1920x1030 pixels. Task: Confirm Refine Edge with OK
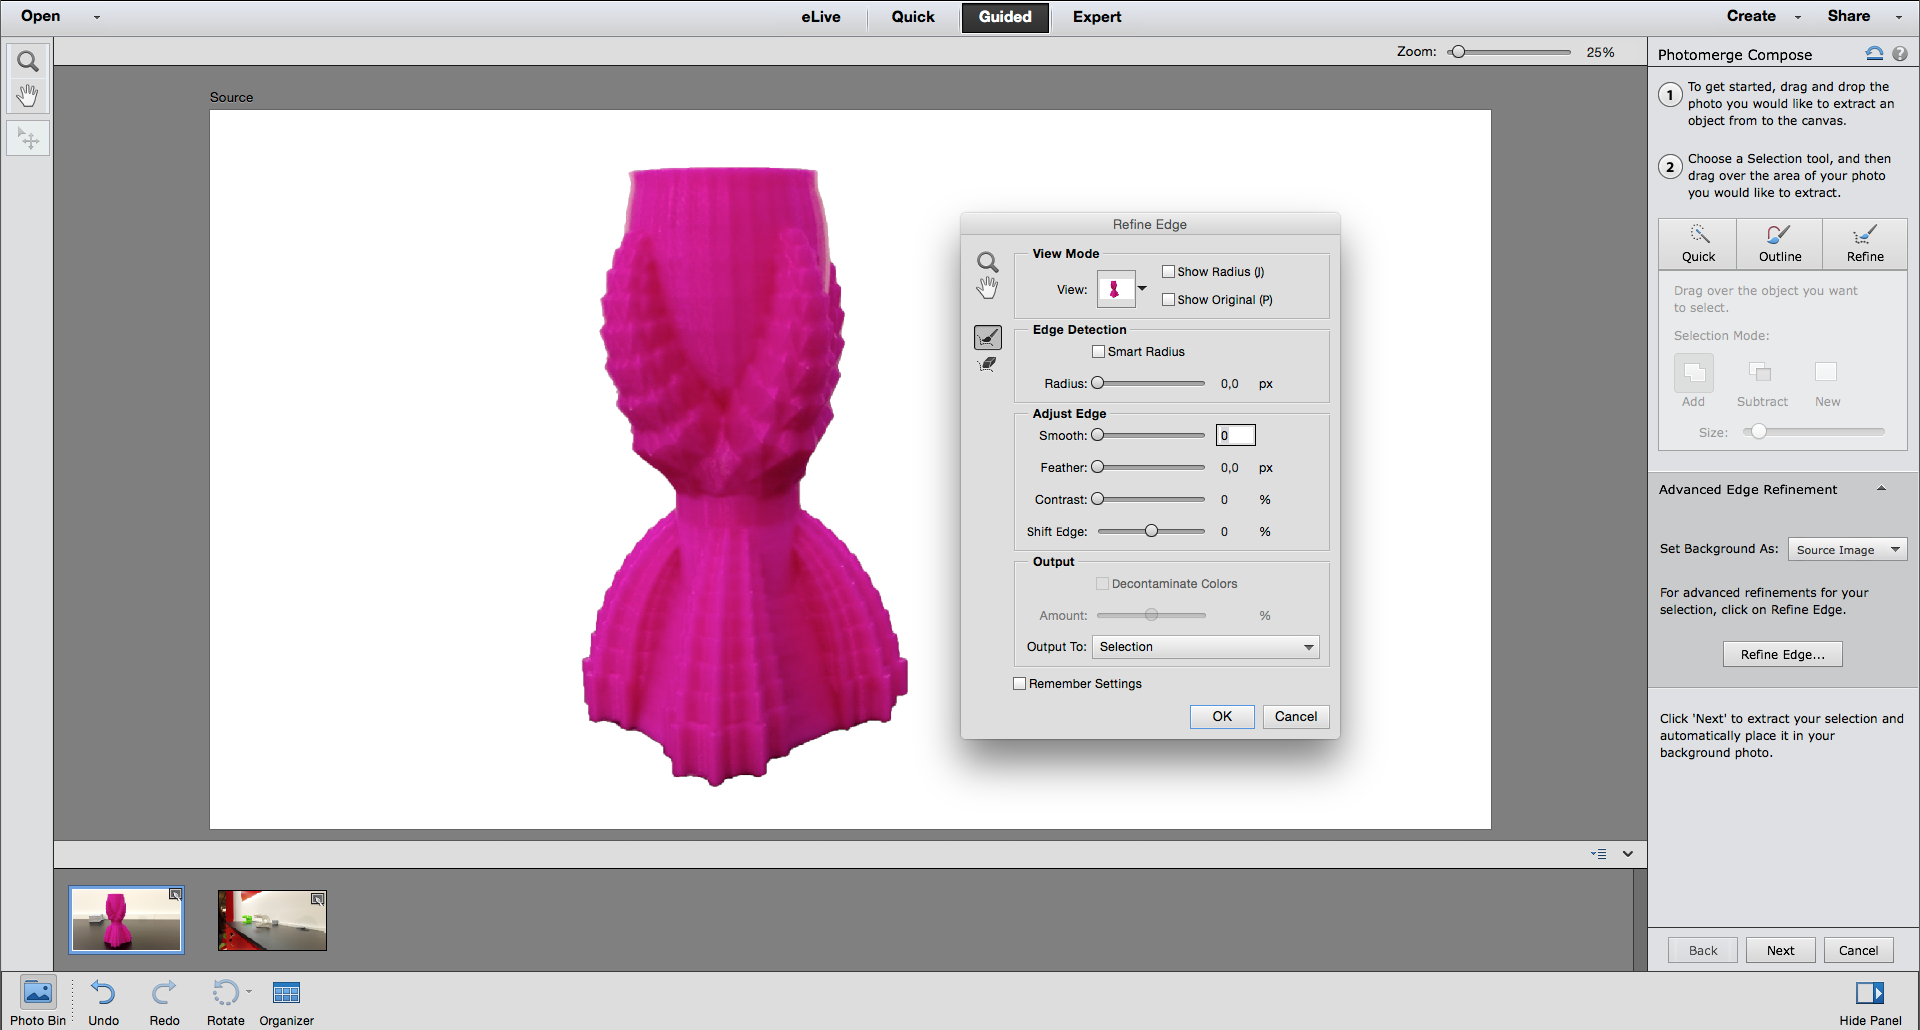pos(1222,716)
